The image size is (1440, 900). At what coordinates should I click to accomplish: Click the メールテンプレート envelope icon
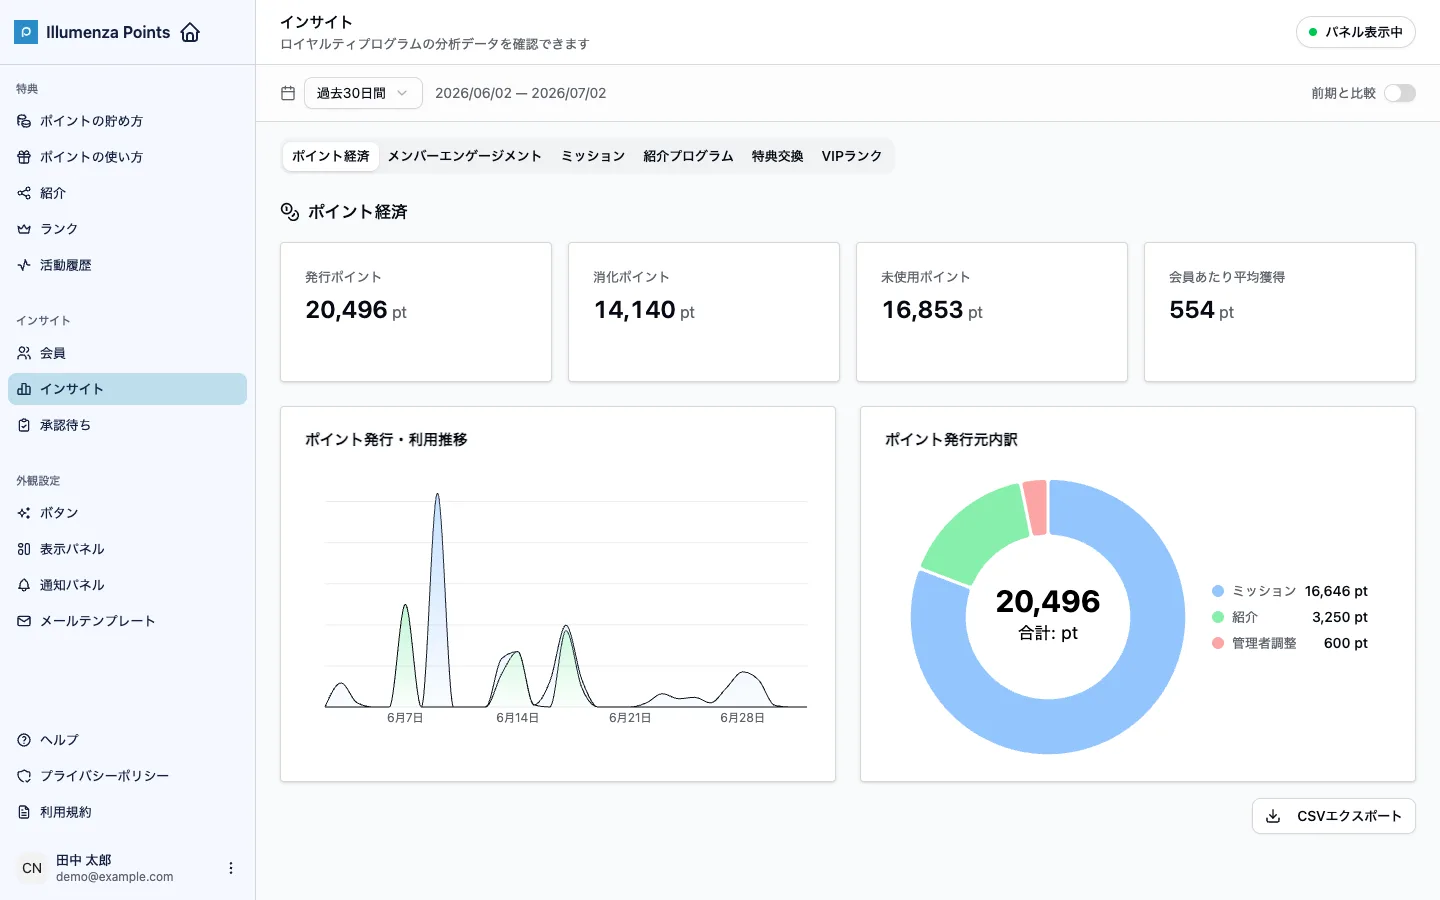24,621
